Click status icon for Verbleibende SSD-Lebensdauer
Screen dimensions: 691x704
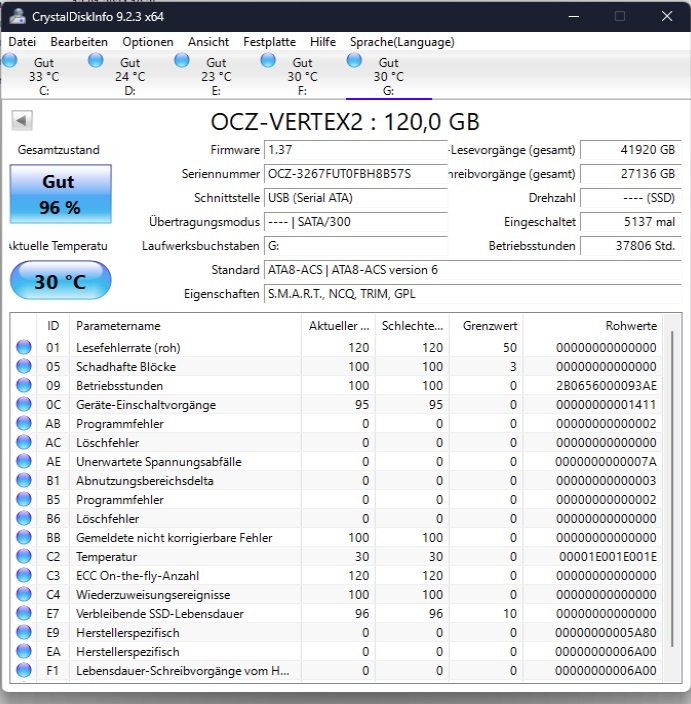click(24, 613)
